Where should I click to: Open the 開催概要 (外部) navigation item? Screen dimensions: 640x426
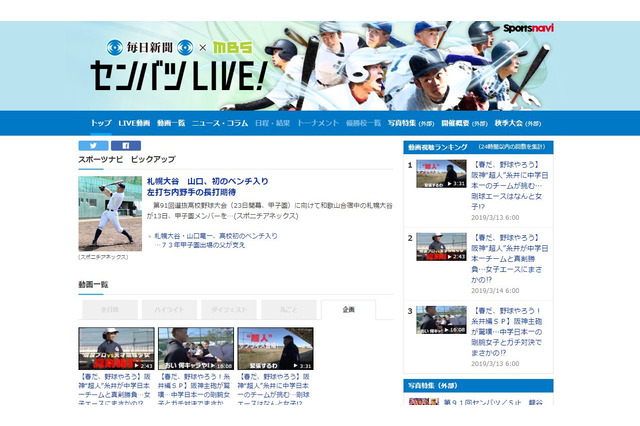click(464, 123)
